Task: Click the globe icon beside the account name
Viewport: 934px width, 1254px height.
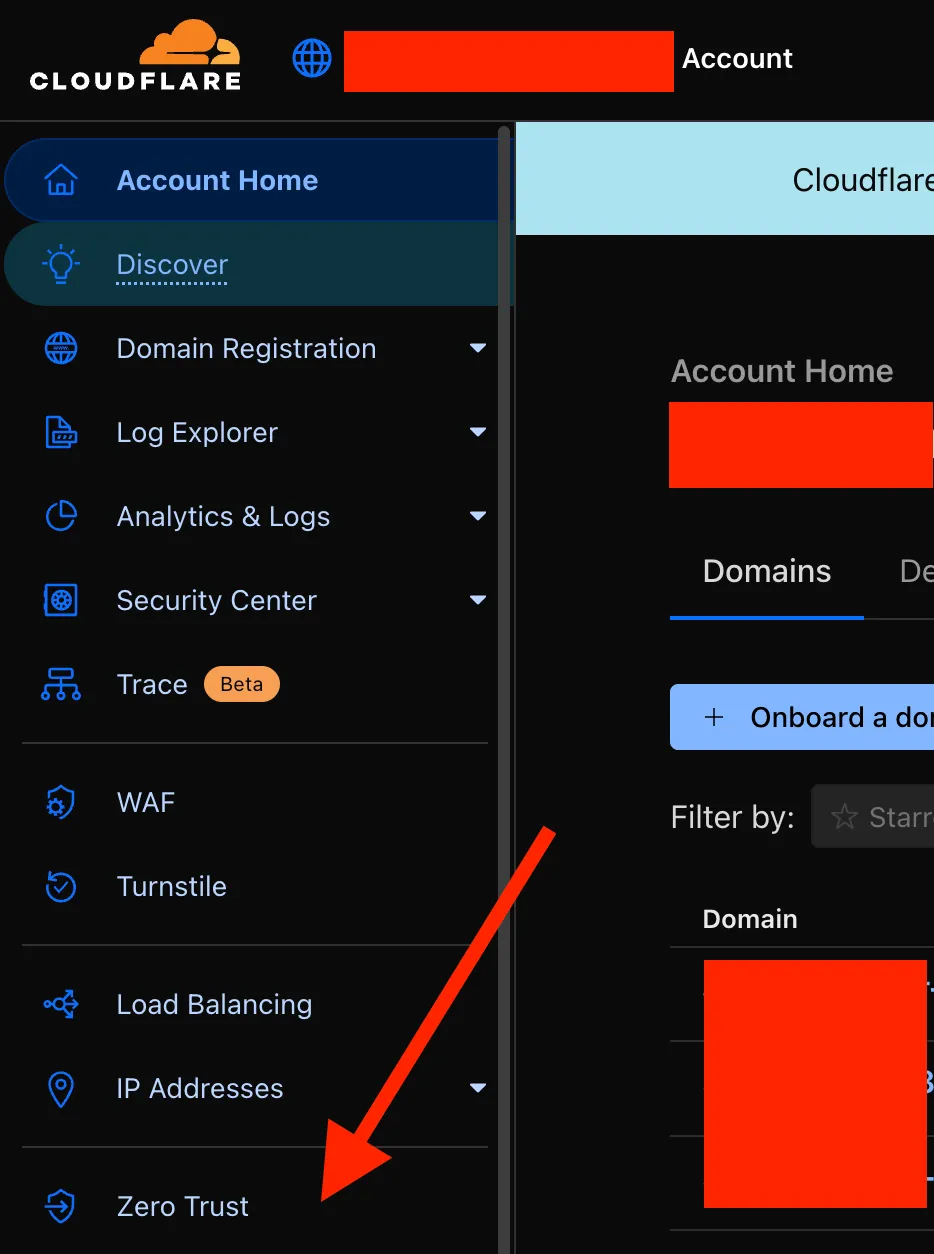Action: (x=312, y=58)
